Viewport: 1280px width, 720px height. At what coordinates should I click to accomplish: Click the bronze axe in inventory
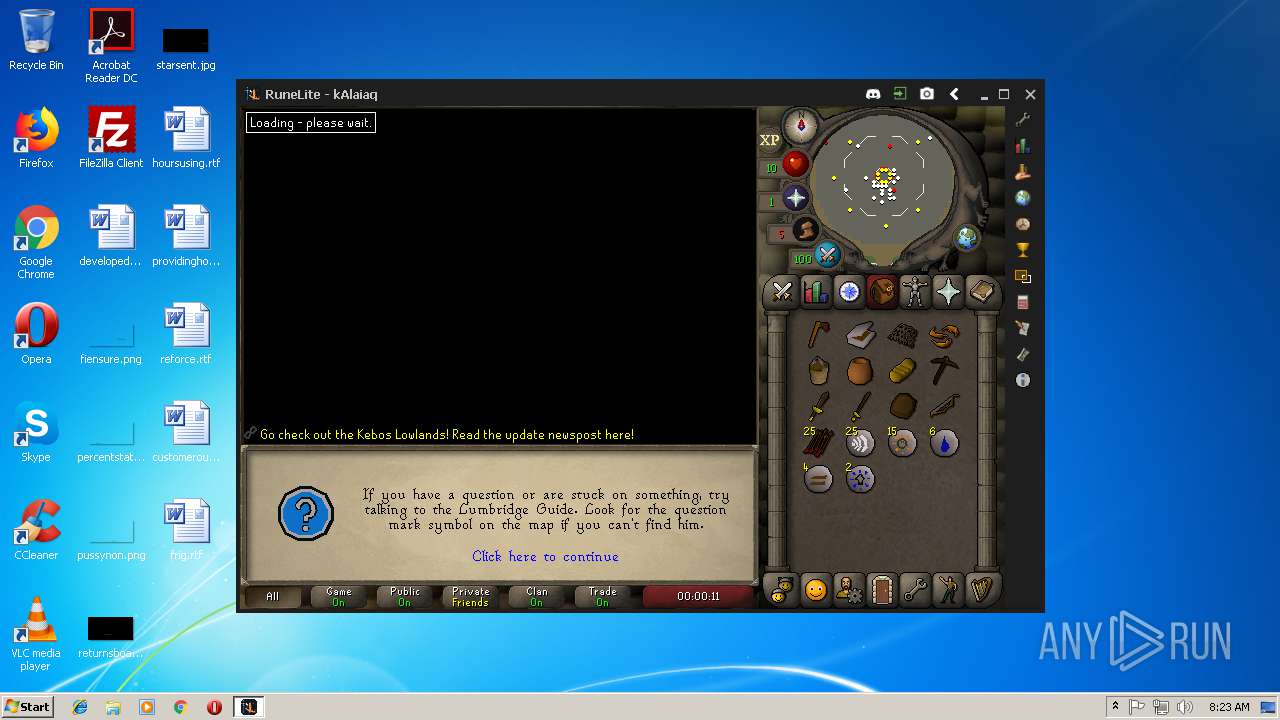tap(819, 334)
